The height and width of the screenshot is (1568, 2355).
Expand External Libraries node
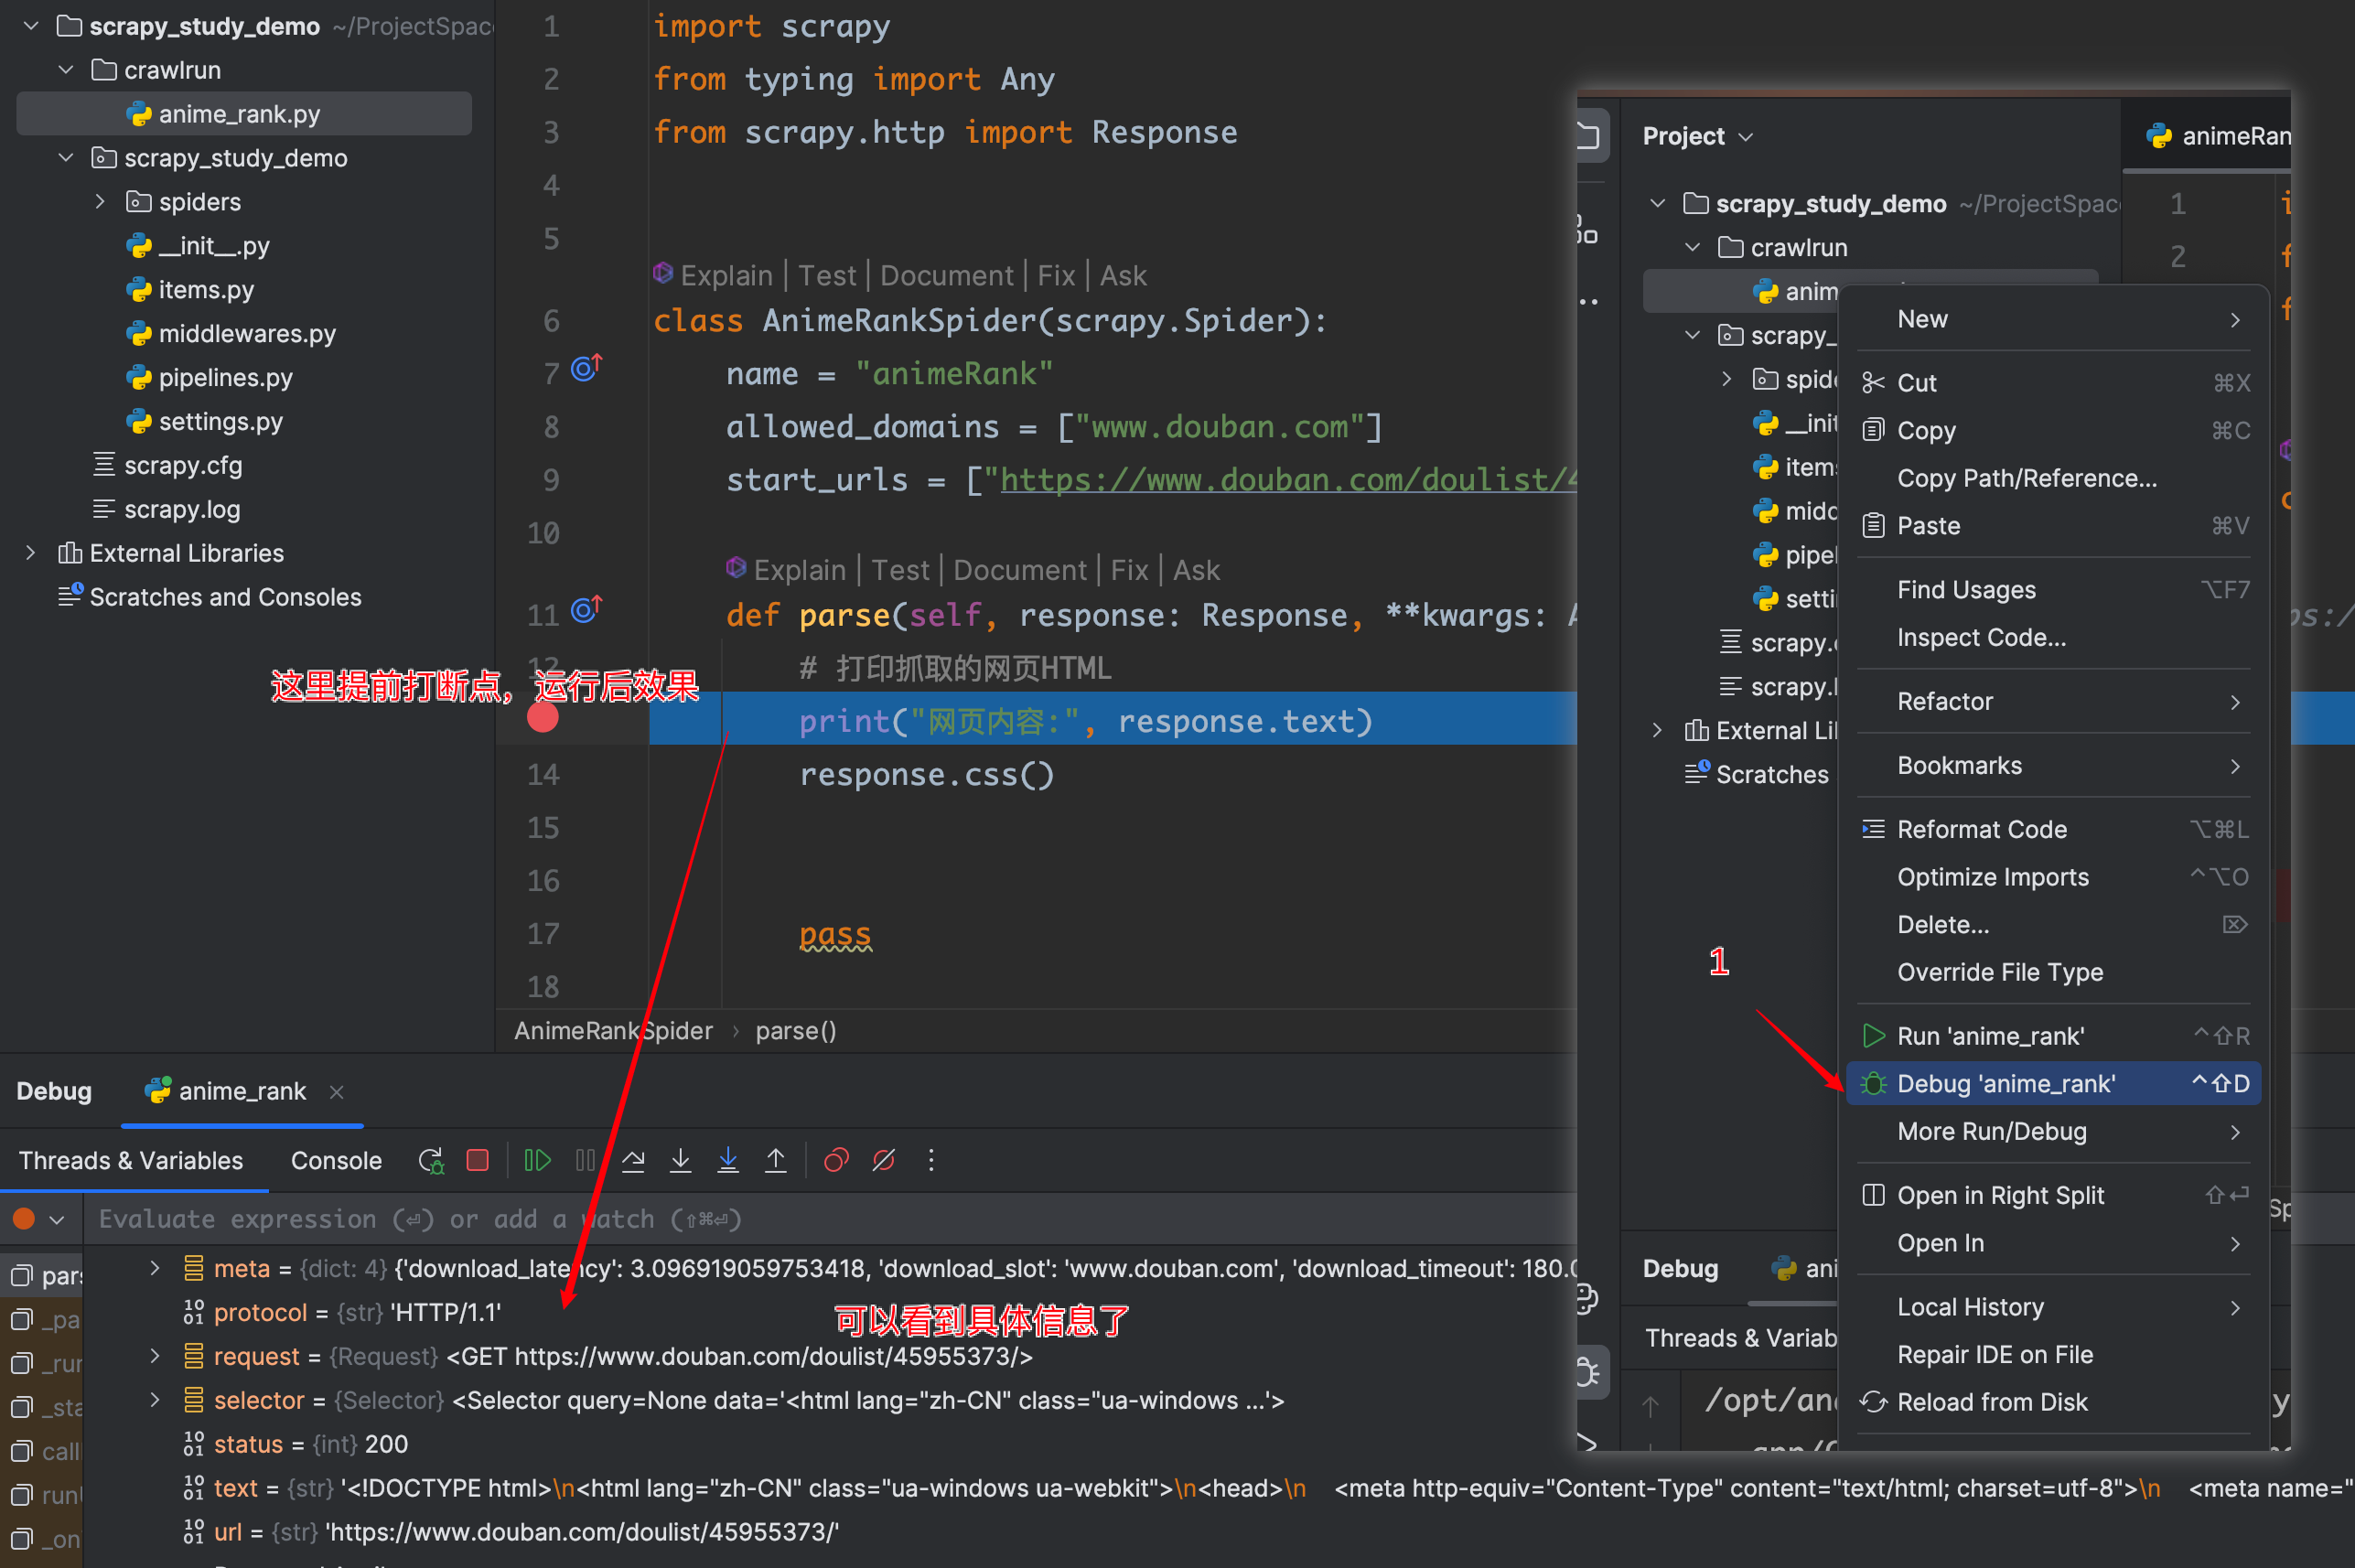click(x=30, y=553)
